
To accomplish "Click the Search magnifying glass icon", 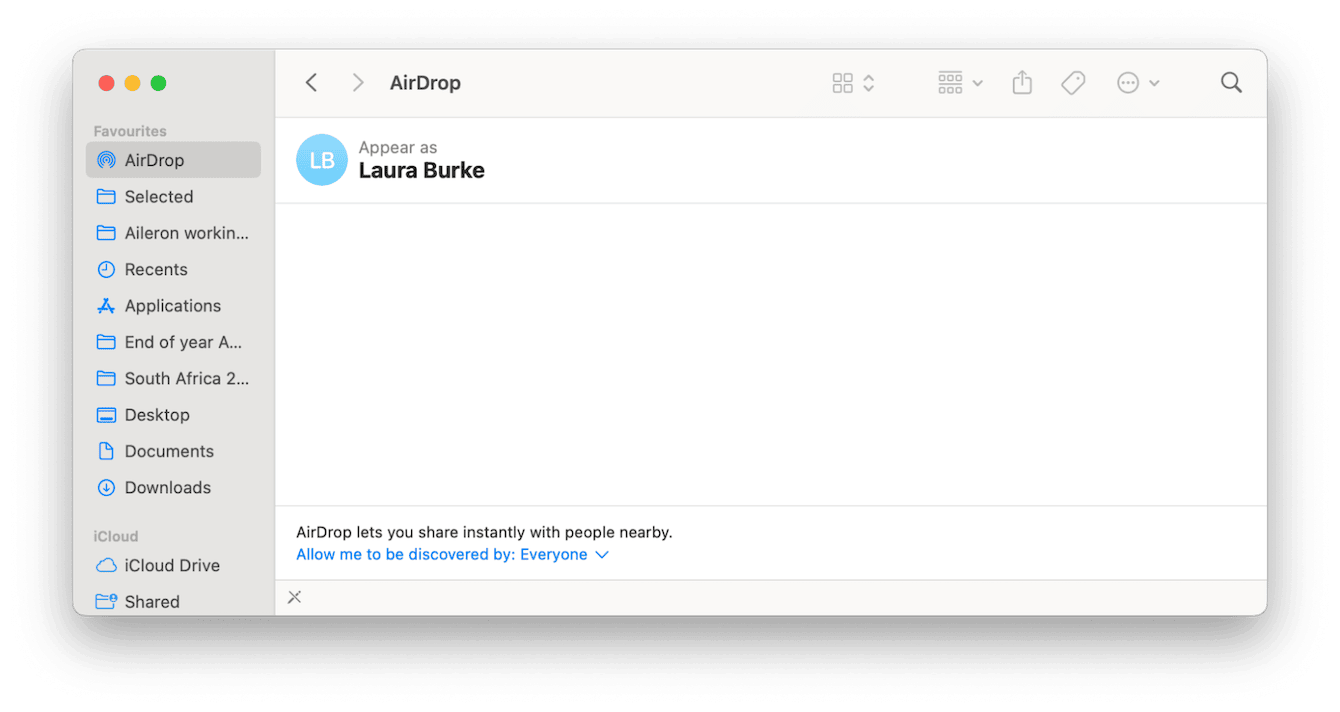I will point(1230,82).
